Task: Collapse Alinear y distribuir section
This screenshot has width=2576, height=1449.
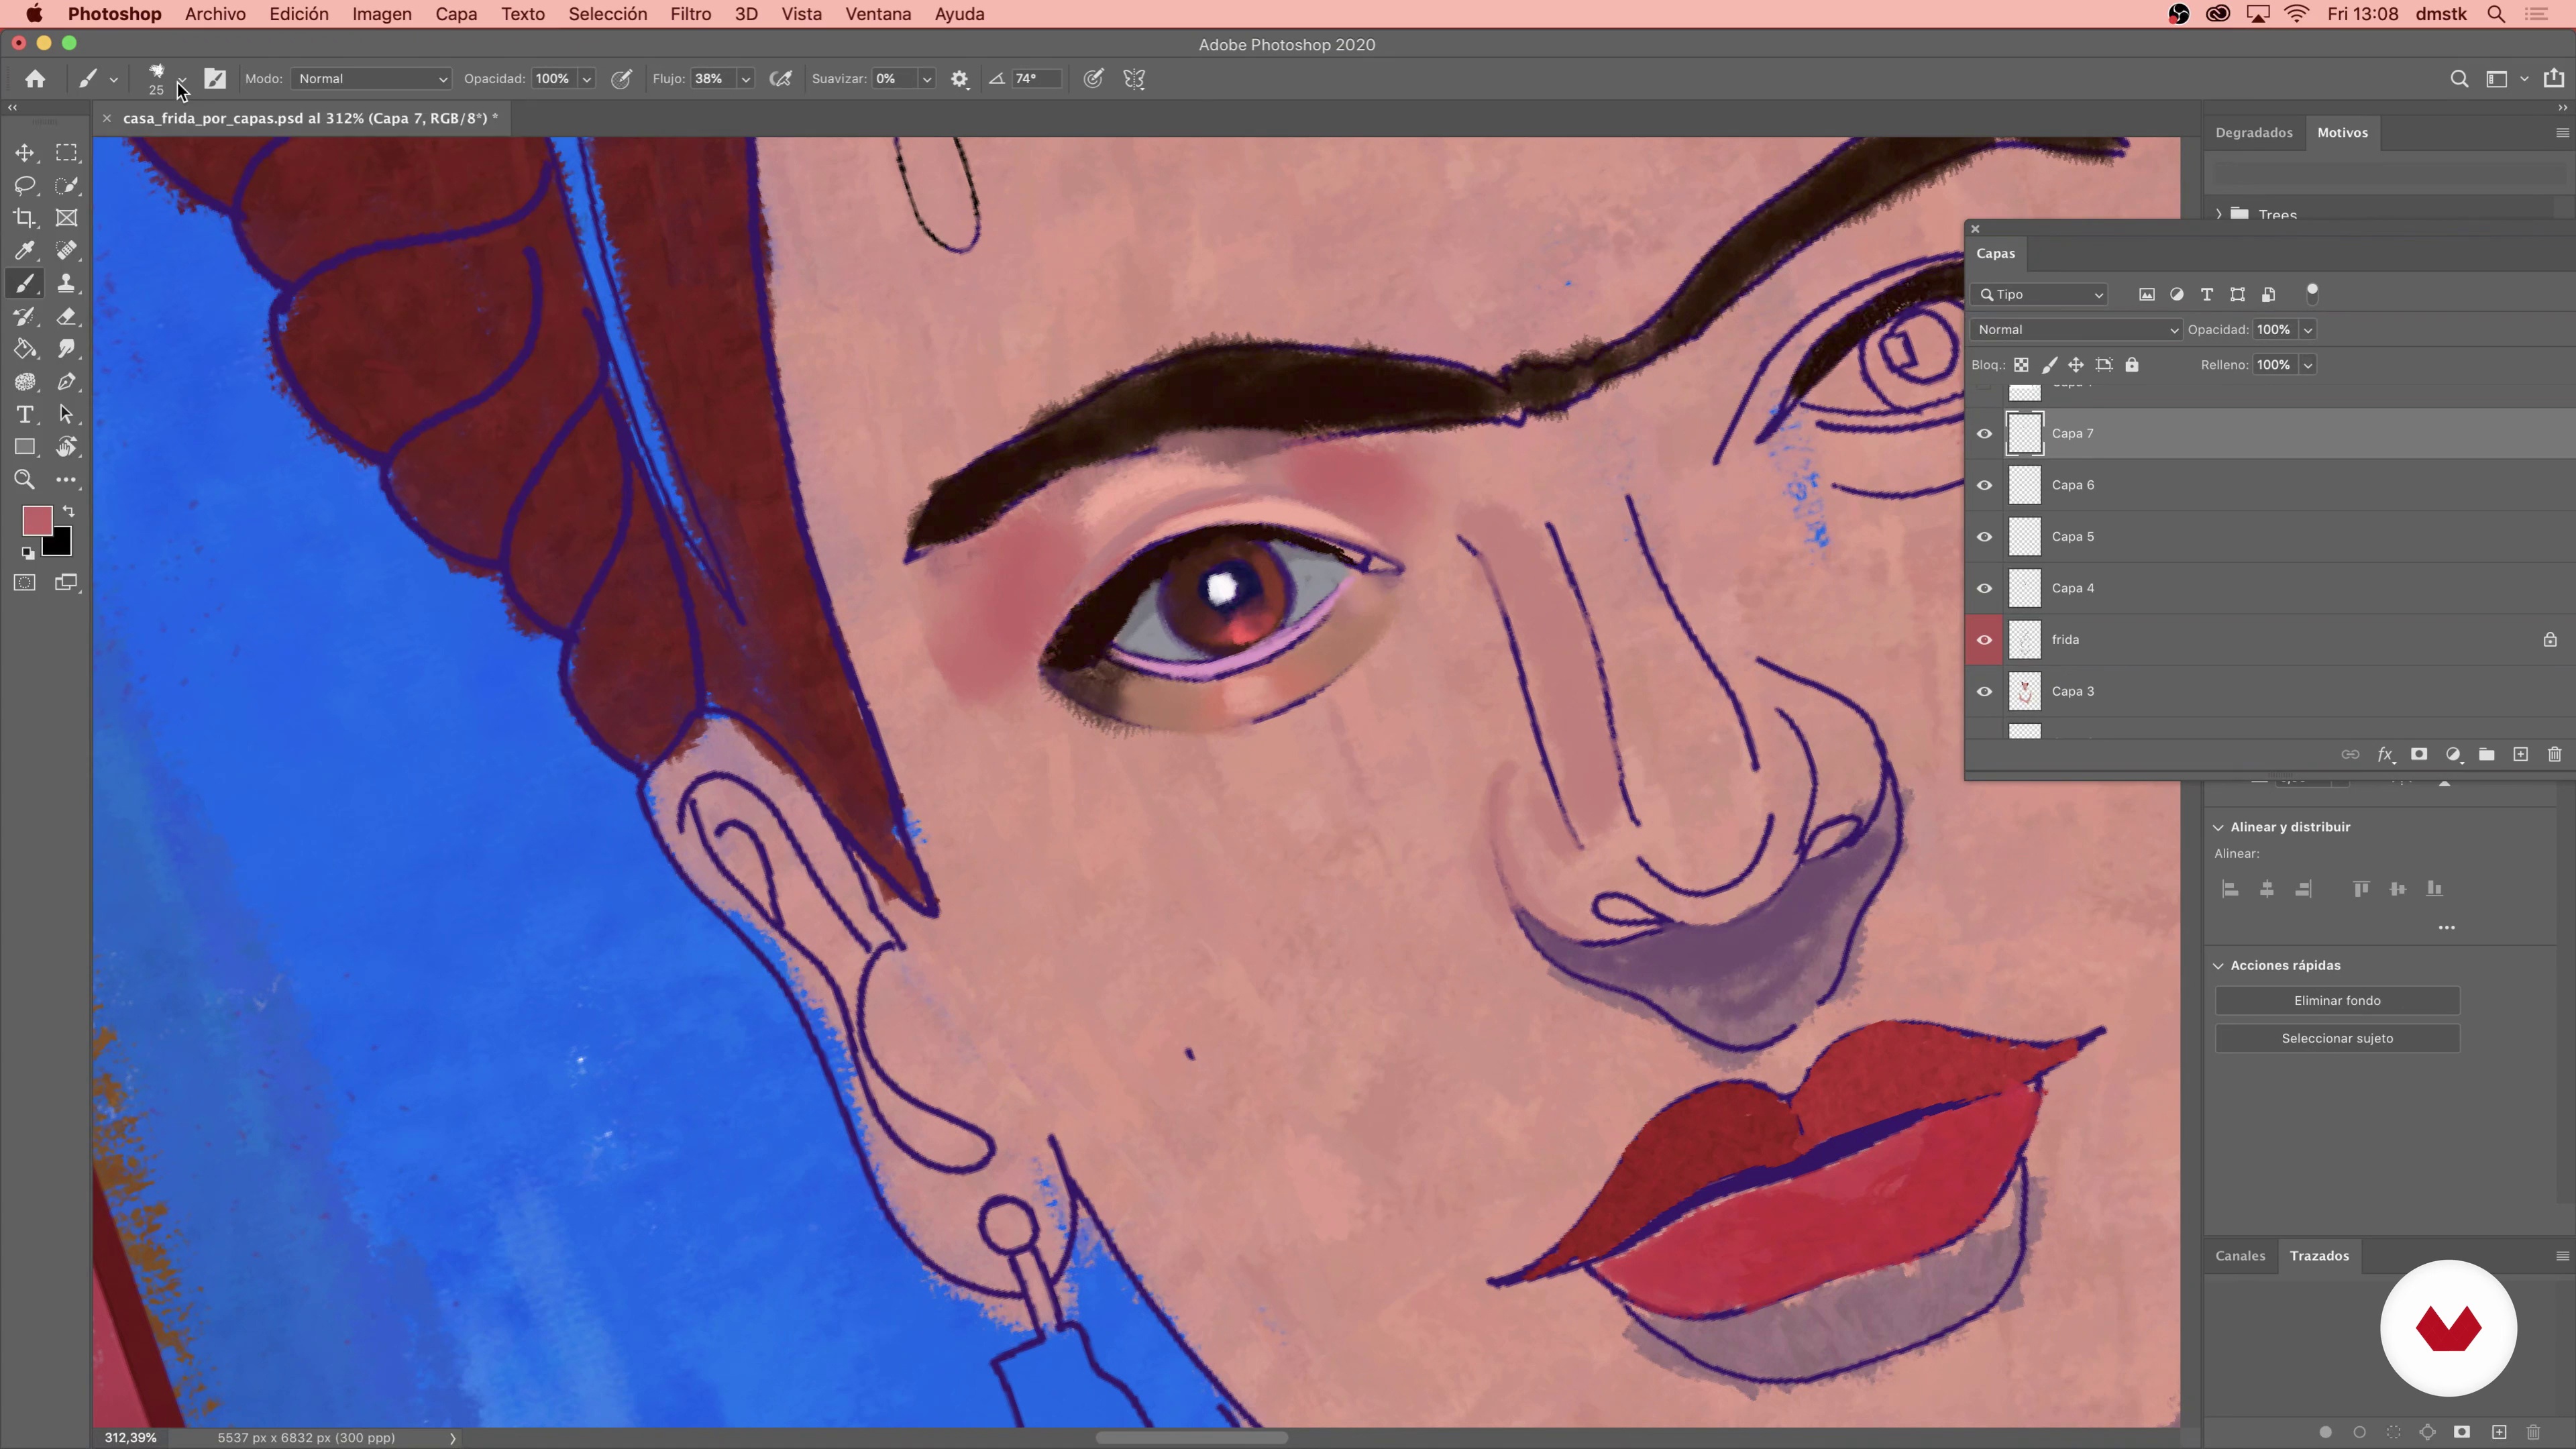Action: coord(2219,827)
